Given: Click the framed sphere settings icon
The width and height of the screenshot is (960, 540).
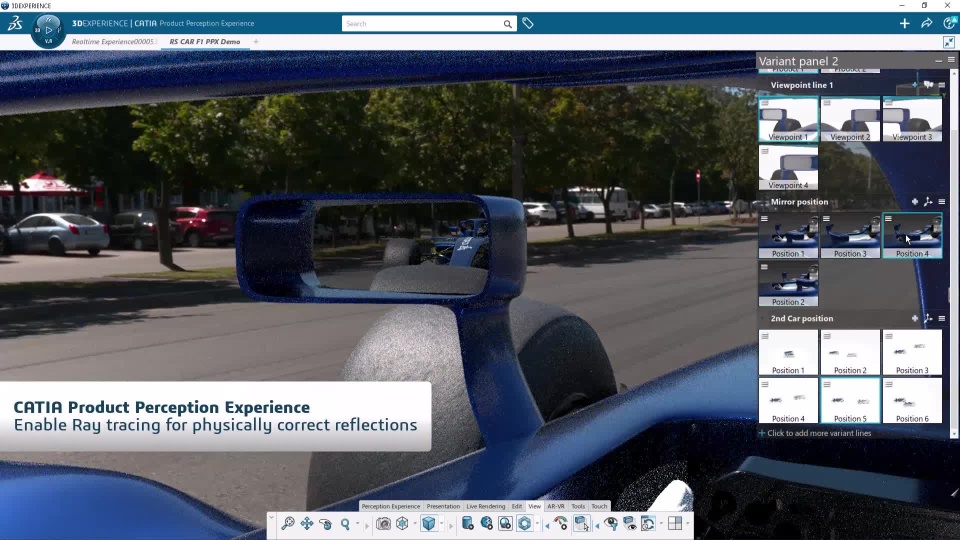Looking at the screenshot, I should (x=506, y=523).
